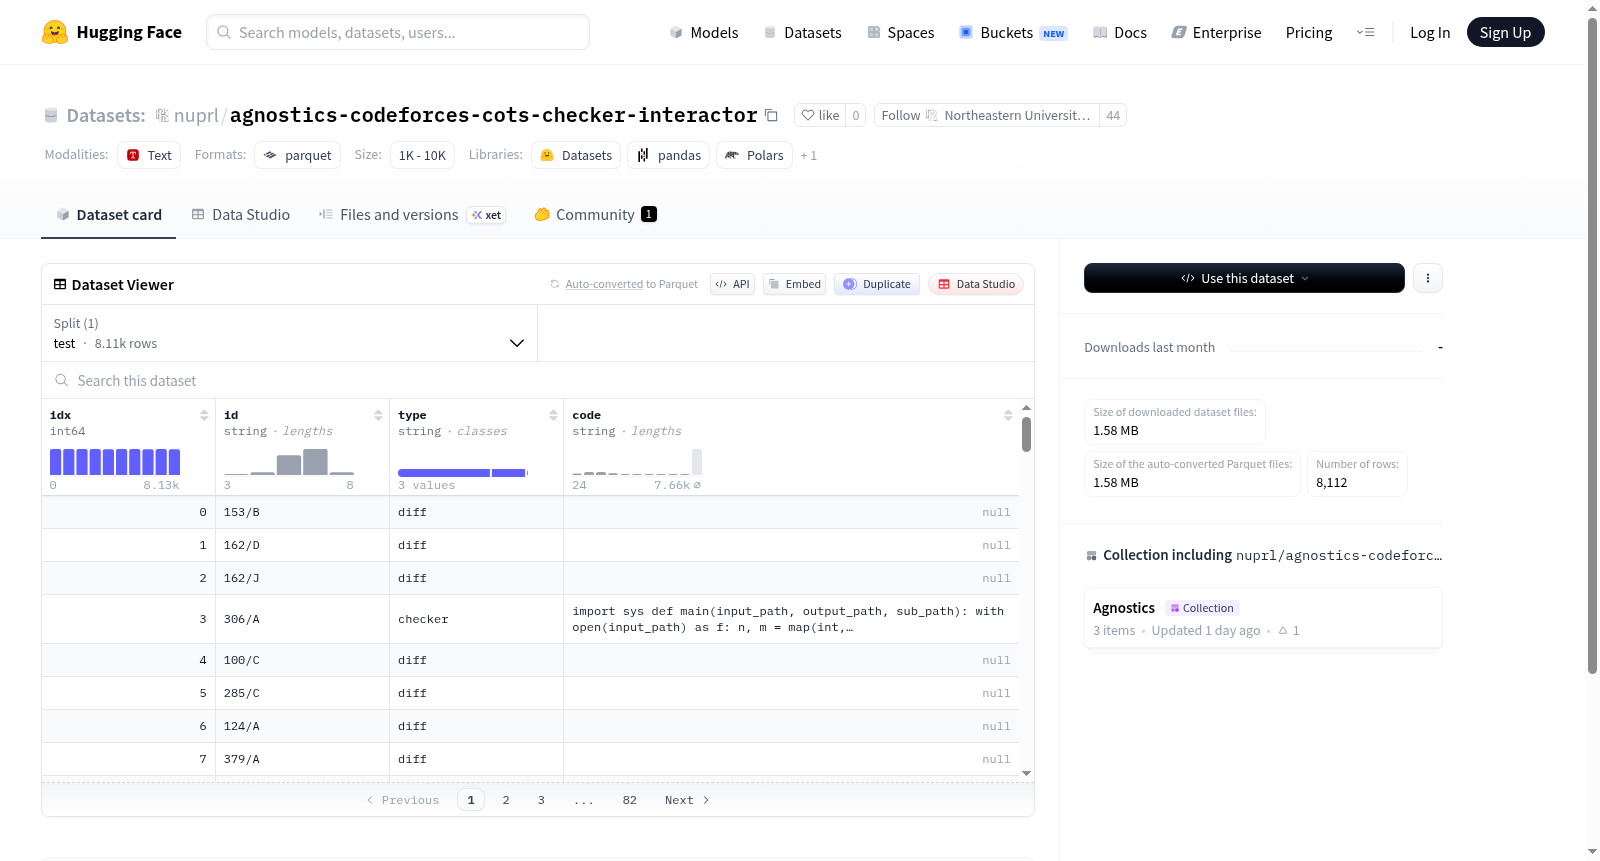
Task: Open the Community tab
Action: pyautogui.click(x=596, y=215)
